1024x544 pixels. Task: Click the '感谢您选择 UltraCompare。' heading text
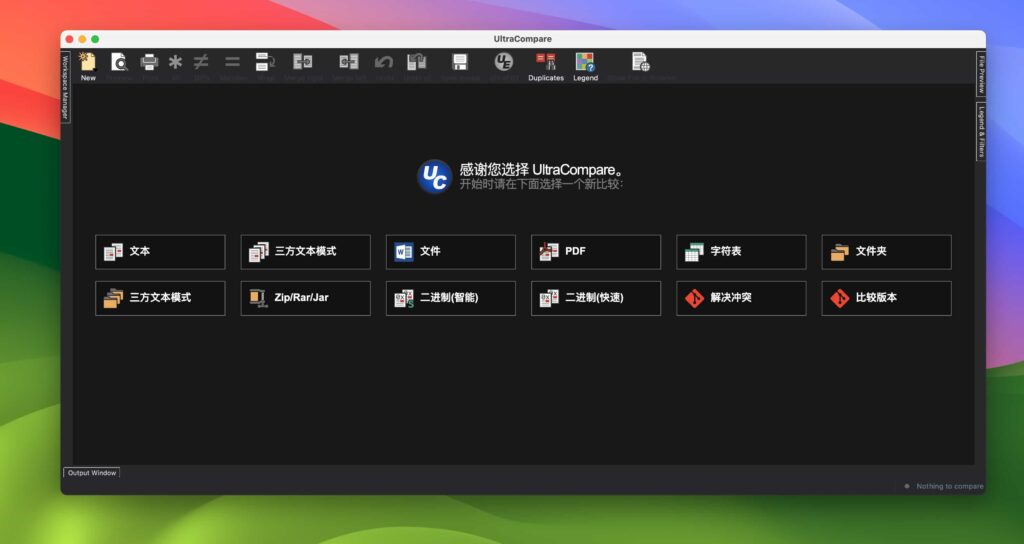[541, 170]
